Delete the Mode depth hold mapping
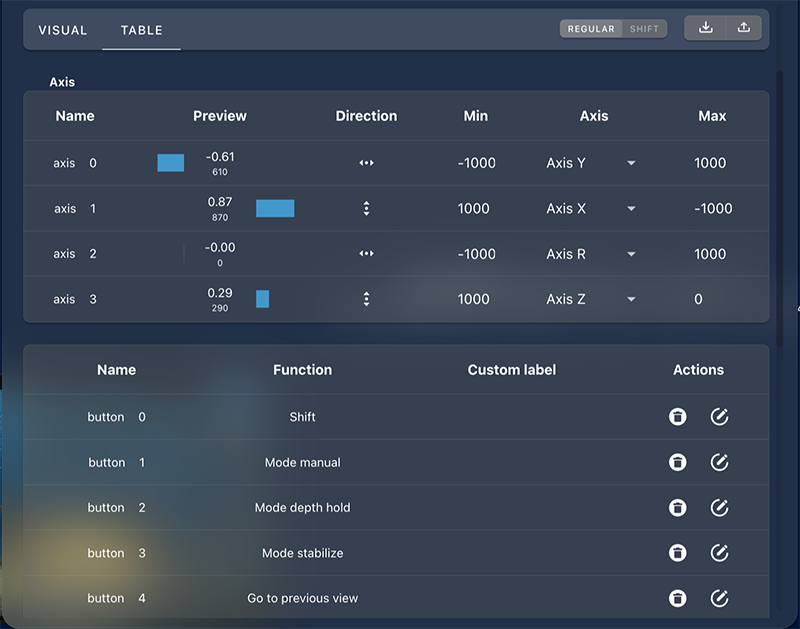 678,508
